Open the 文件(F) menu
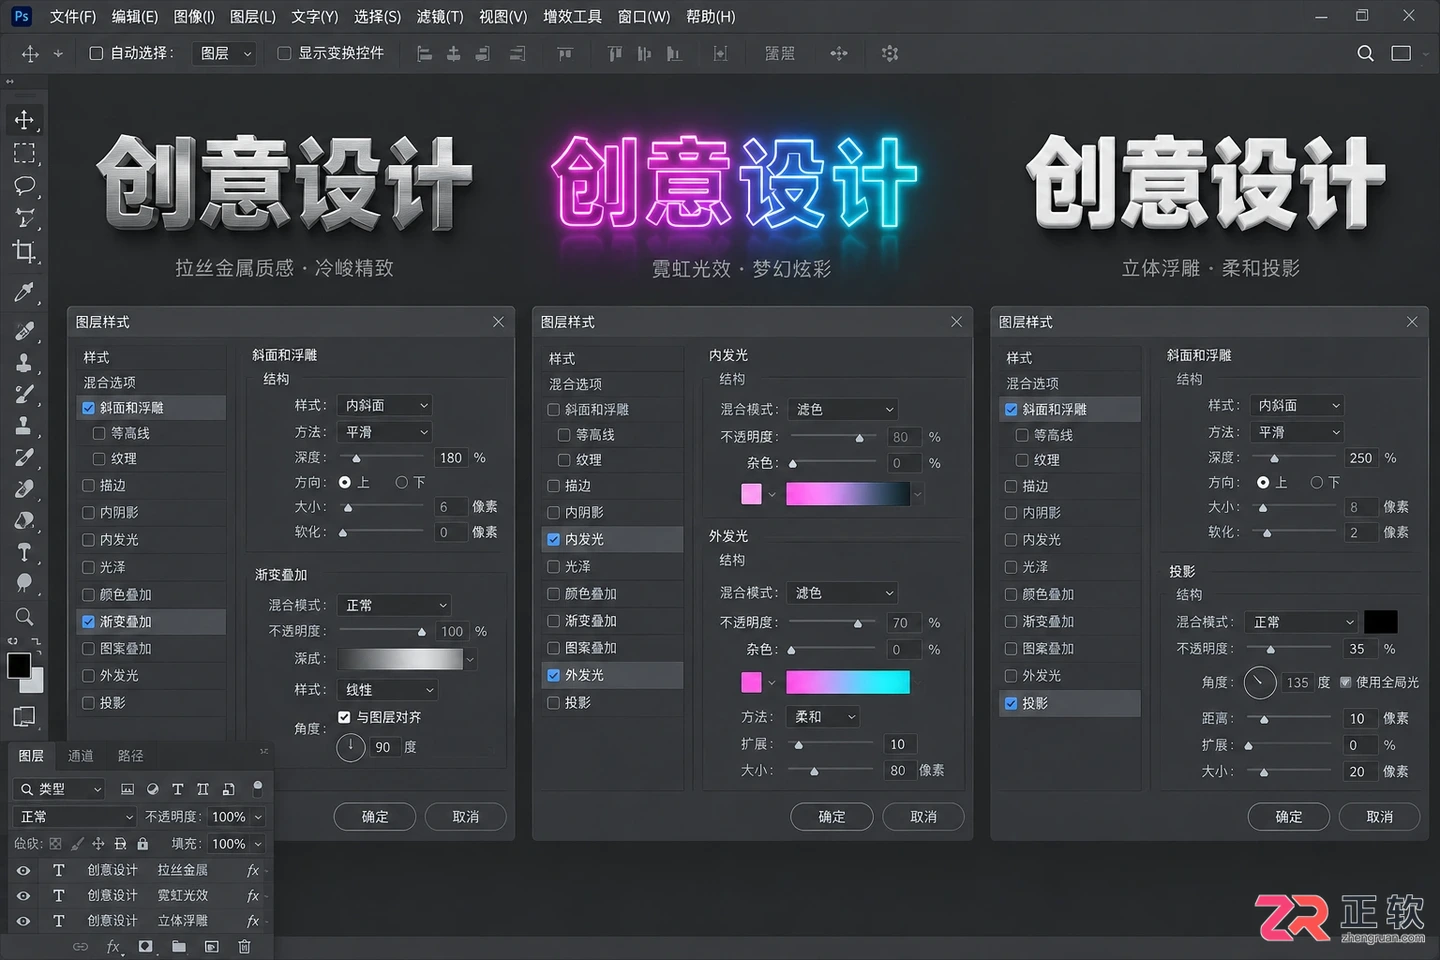 pyautogui.click(x=73, y=17)
